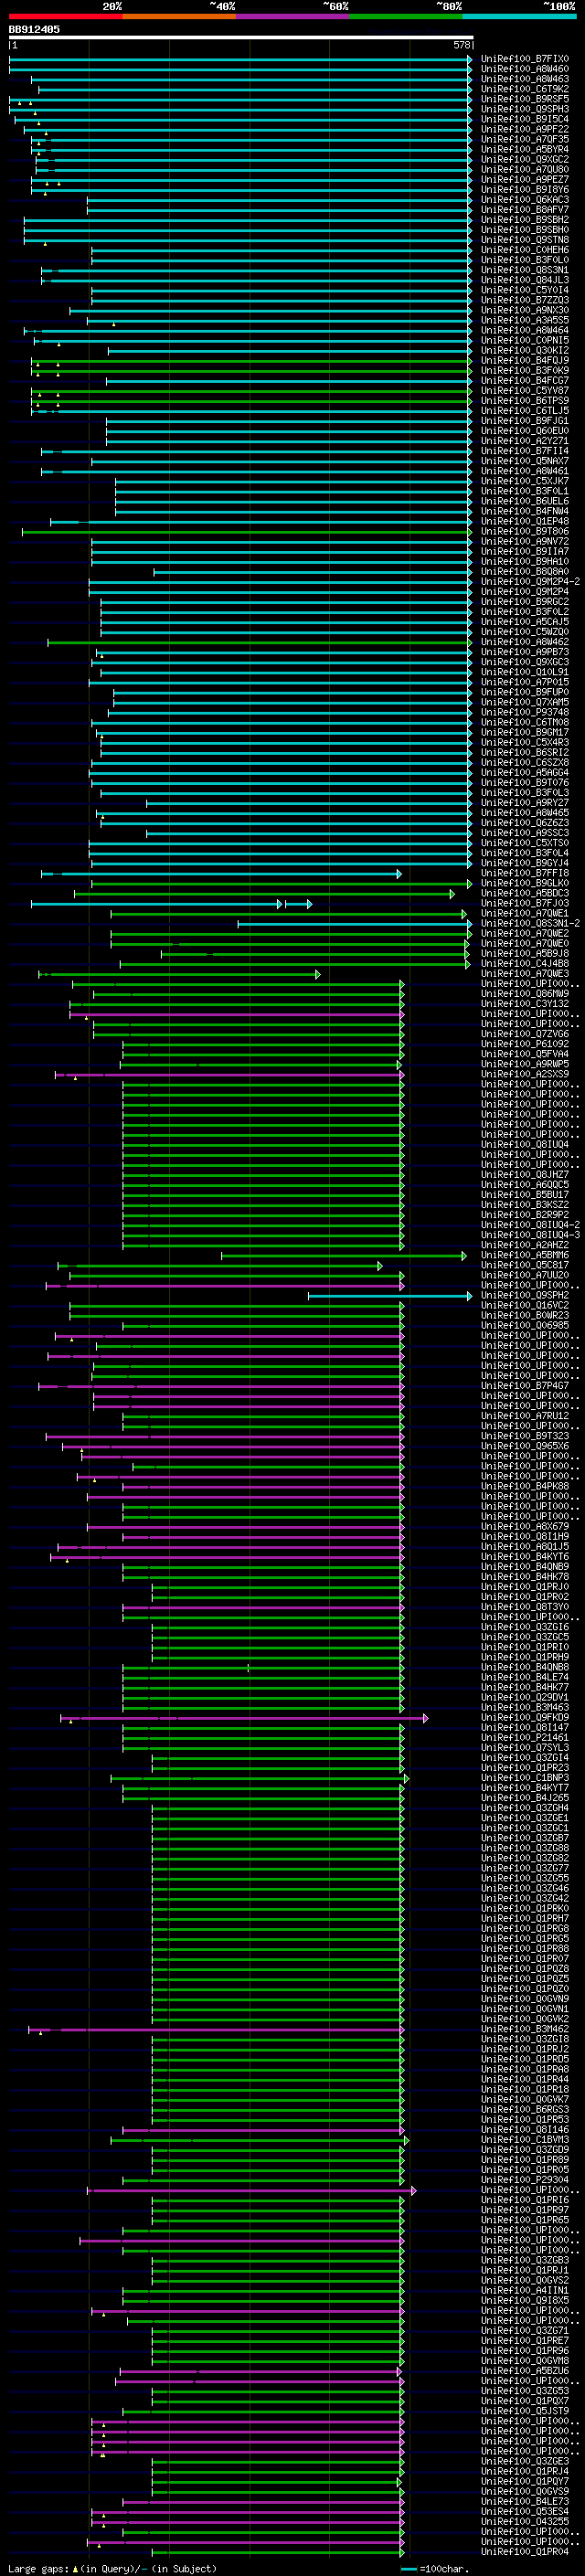Click the label UniRef100_A9RY27
This screenshot has width=585, height=2576.
(x=525, y=803)
